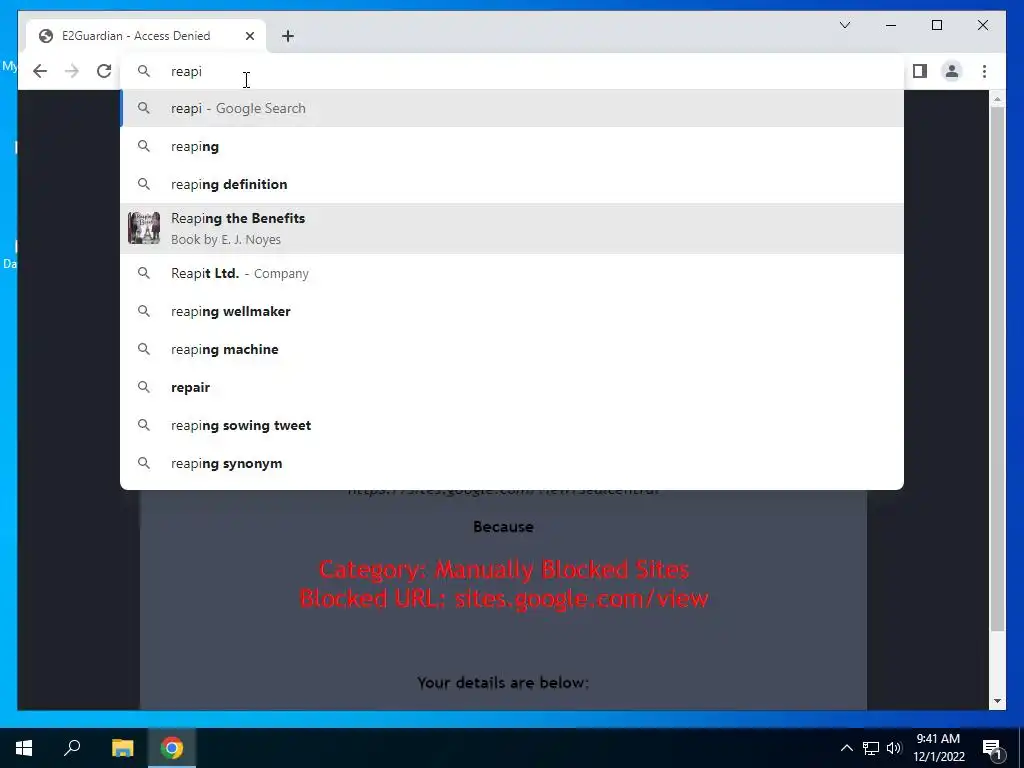The width and height of the screenshot is (1024, 768).
Task: Click the Chrome forward arrow button
Action: coord(72,71)
